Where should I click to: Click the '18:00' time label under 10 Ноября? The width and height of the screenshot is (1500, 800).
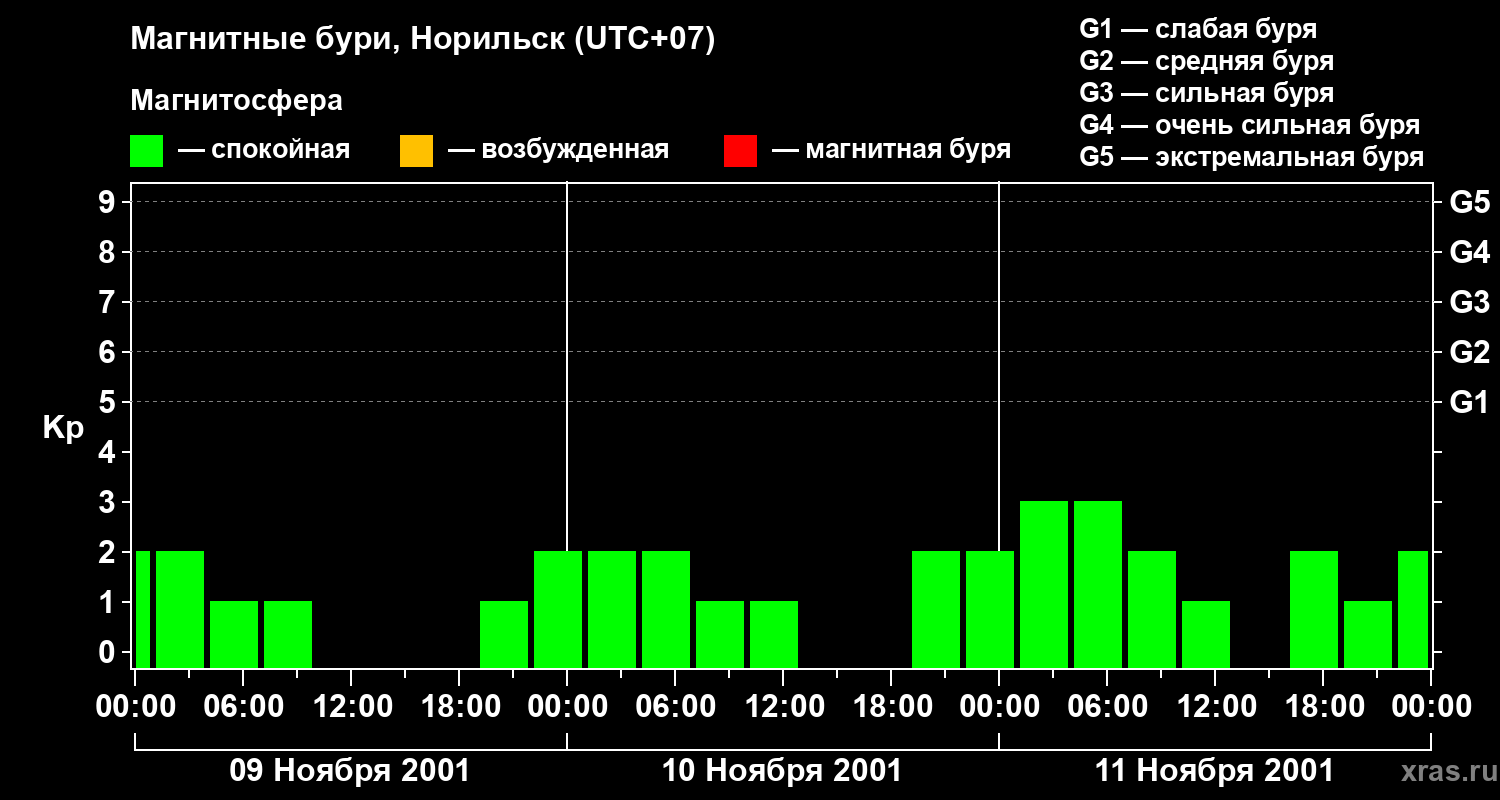pyautogui.click(x=891, y=707)
